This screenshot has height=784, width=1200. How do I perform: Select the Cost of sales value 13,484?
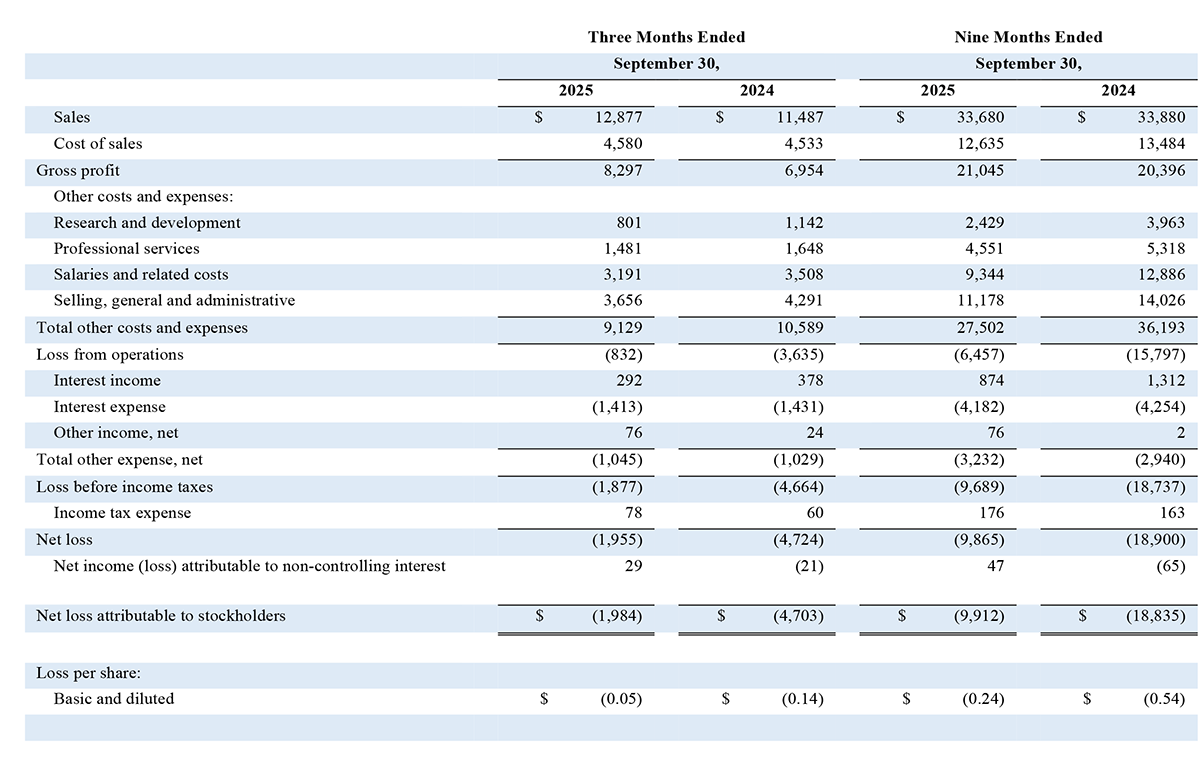(1161, 144)
